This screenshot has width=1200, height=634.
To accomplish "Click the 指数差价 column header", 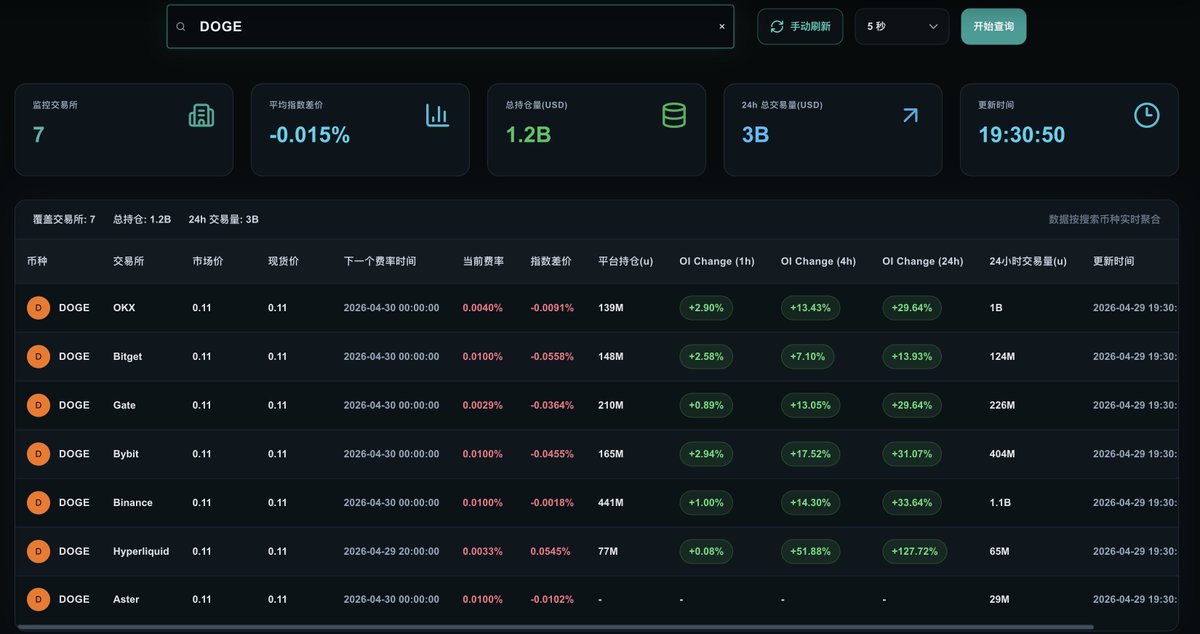I will click(551, 261).
